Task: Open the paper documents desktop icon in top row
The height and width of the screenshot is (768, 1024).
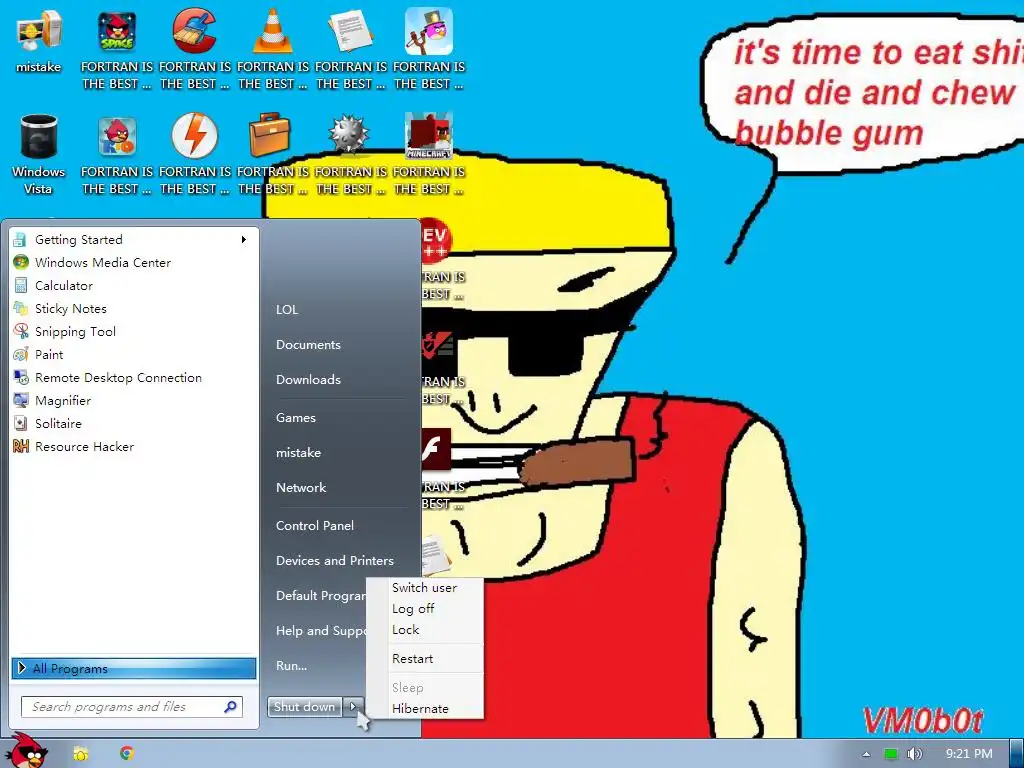Action: click(x=350, y=31)
